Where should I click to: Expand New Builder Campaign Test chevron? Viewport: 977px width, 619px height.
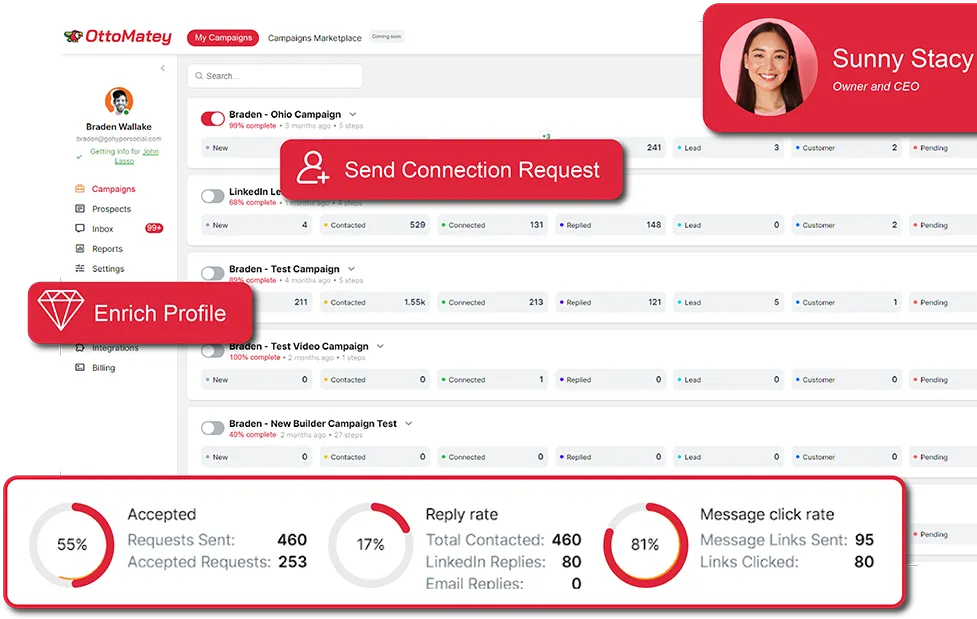coord(409,423)
